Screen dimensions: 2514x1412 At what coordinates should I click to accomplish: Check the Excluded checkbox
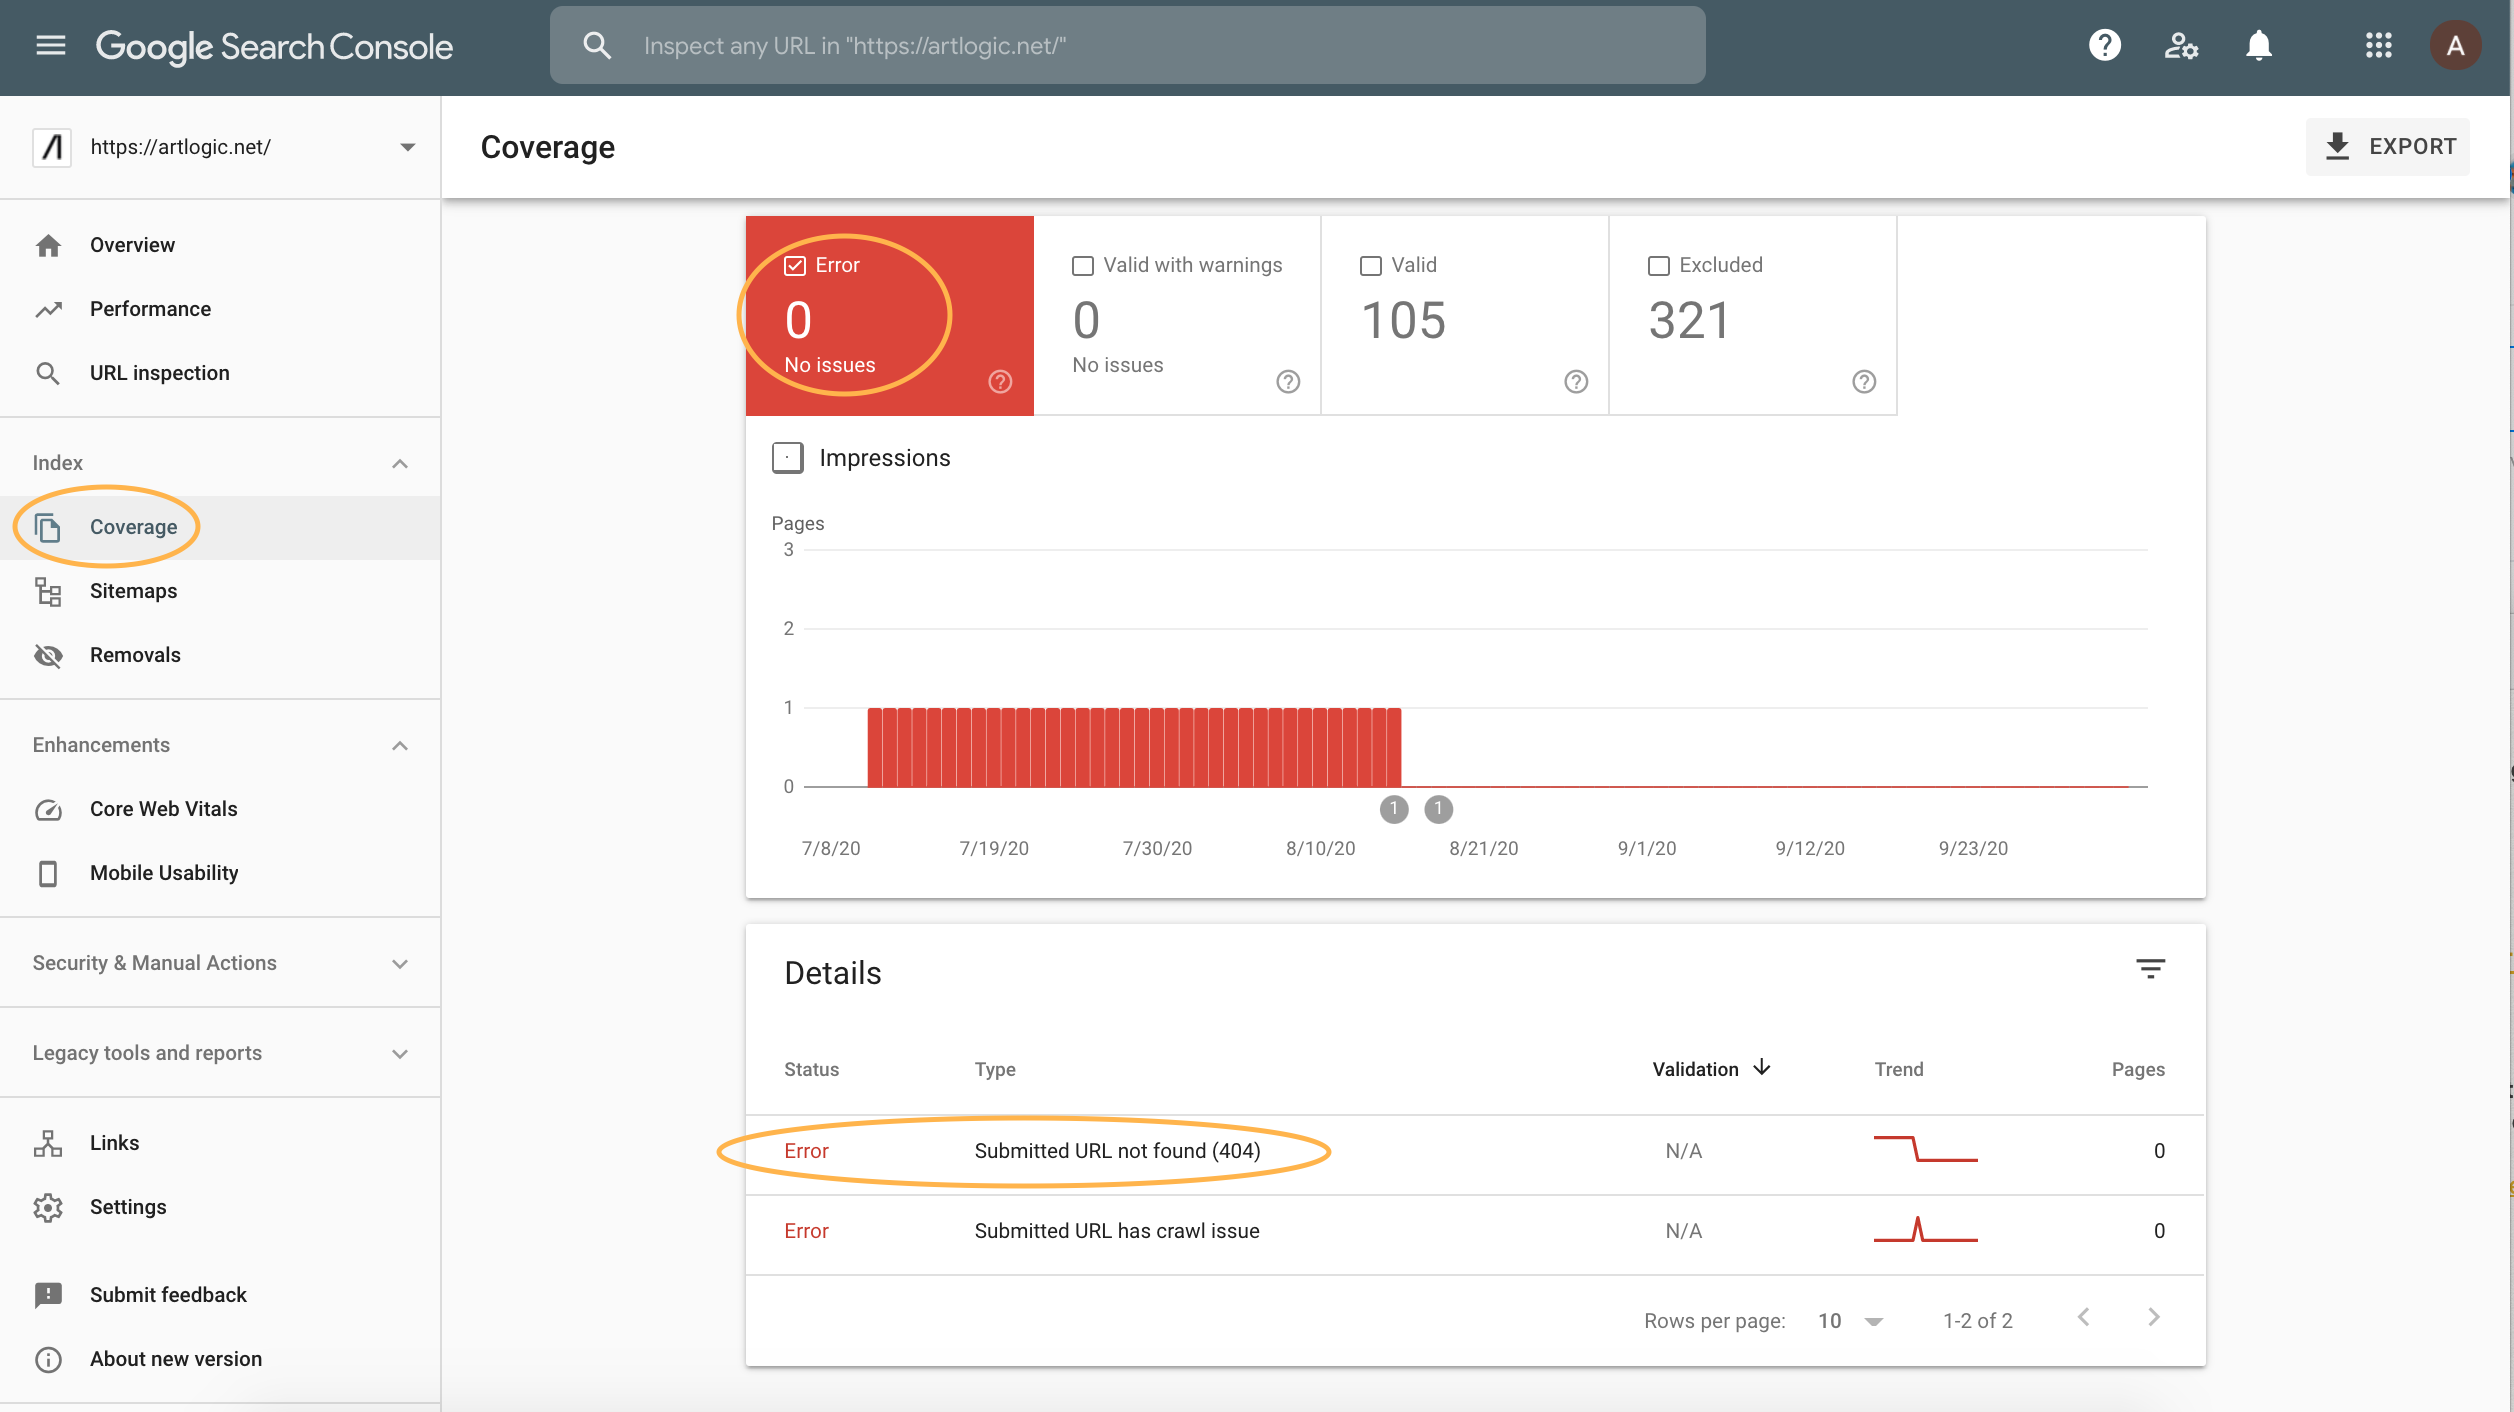point(1659,266)
